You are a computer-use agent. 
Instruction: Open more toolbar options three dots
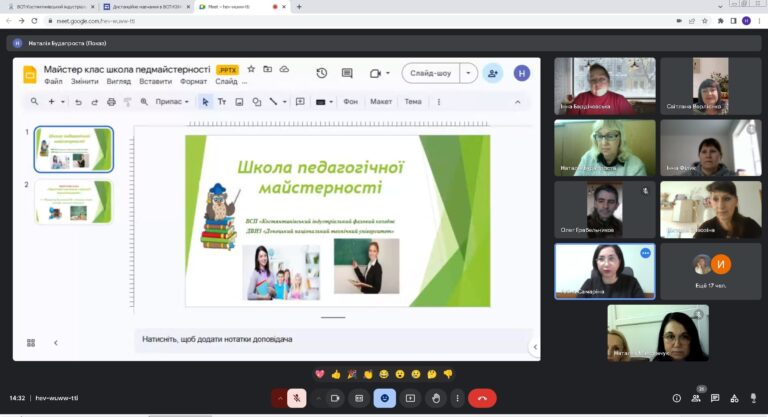[x=439, y=102]
